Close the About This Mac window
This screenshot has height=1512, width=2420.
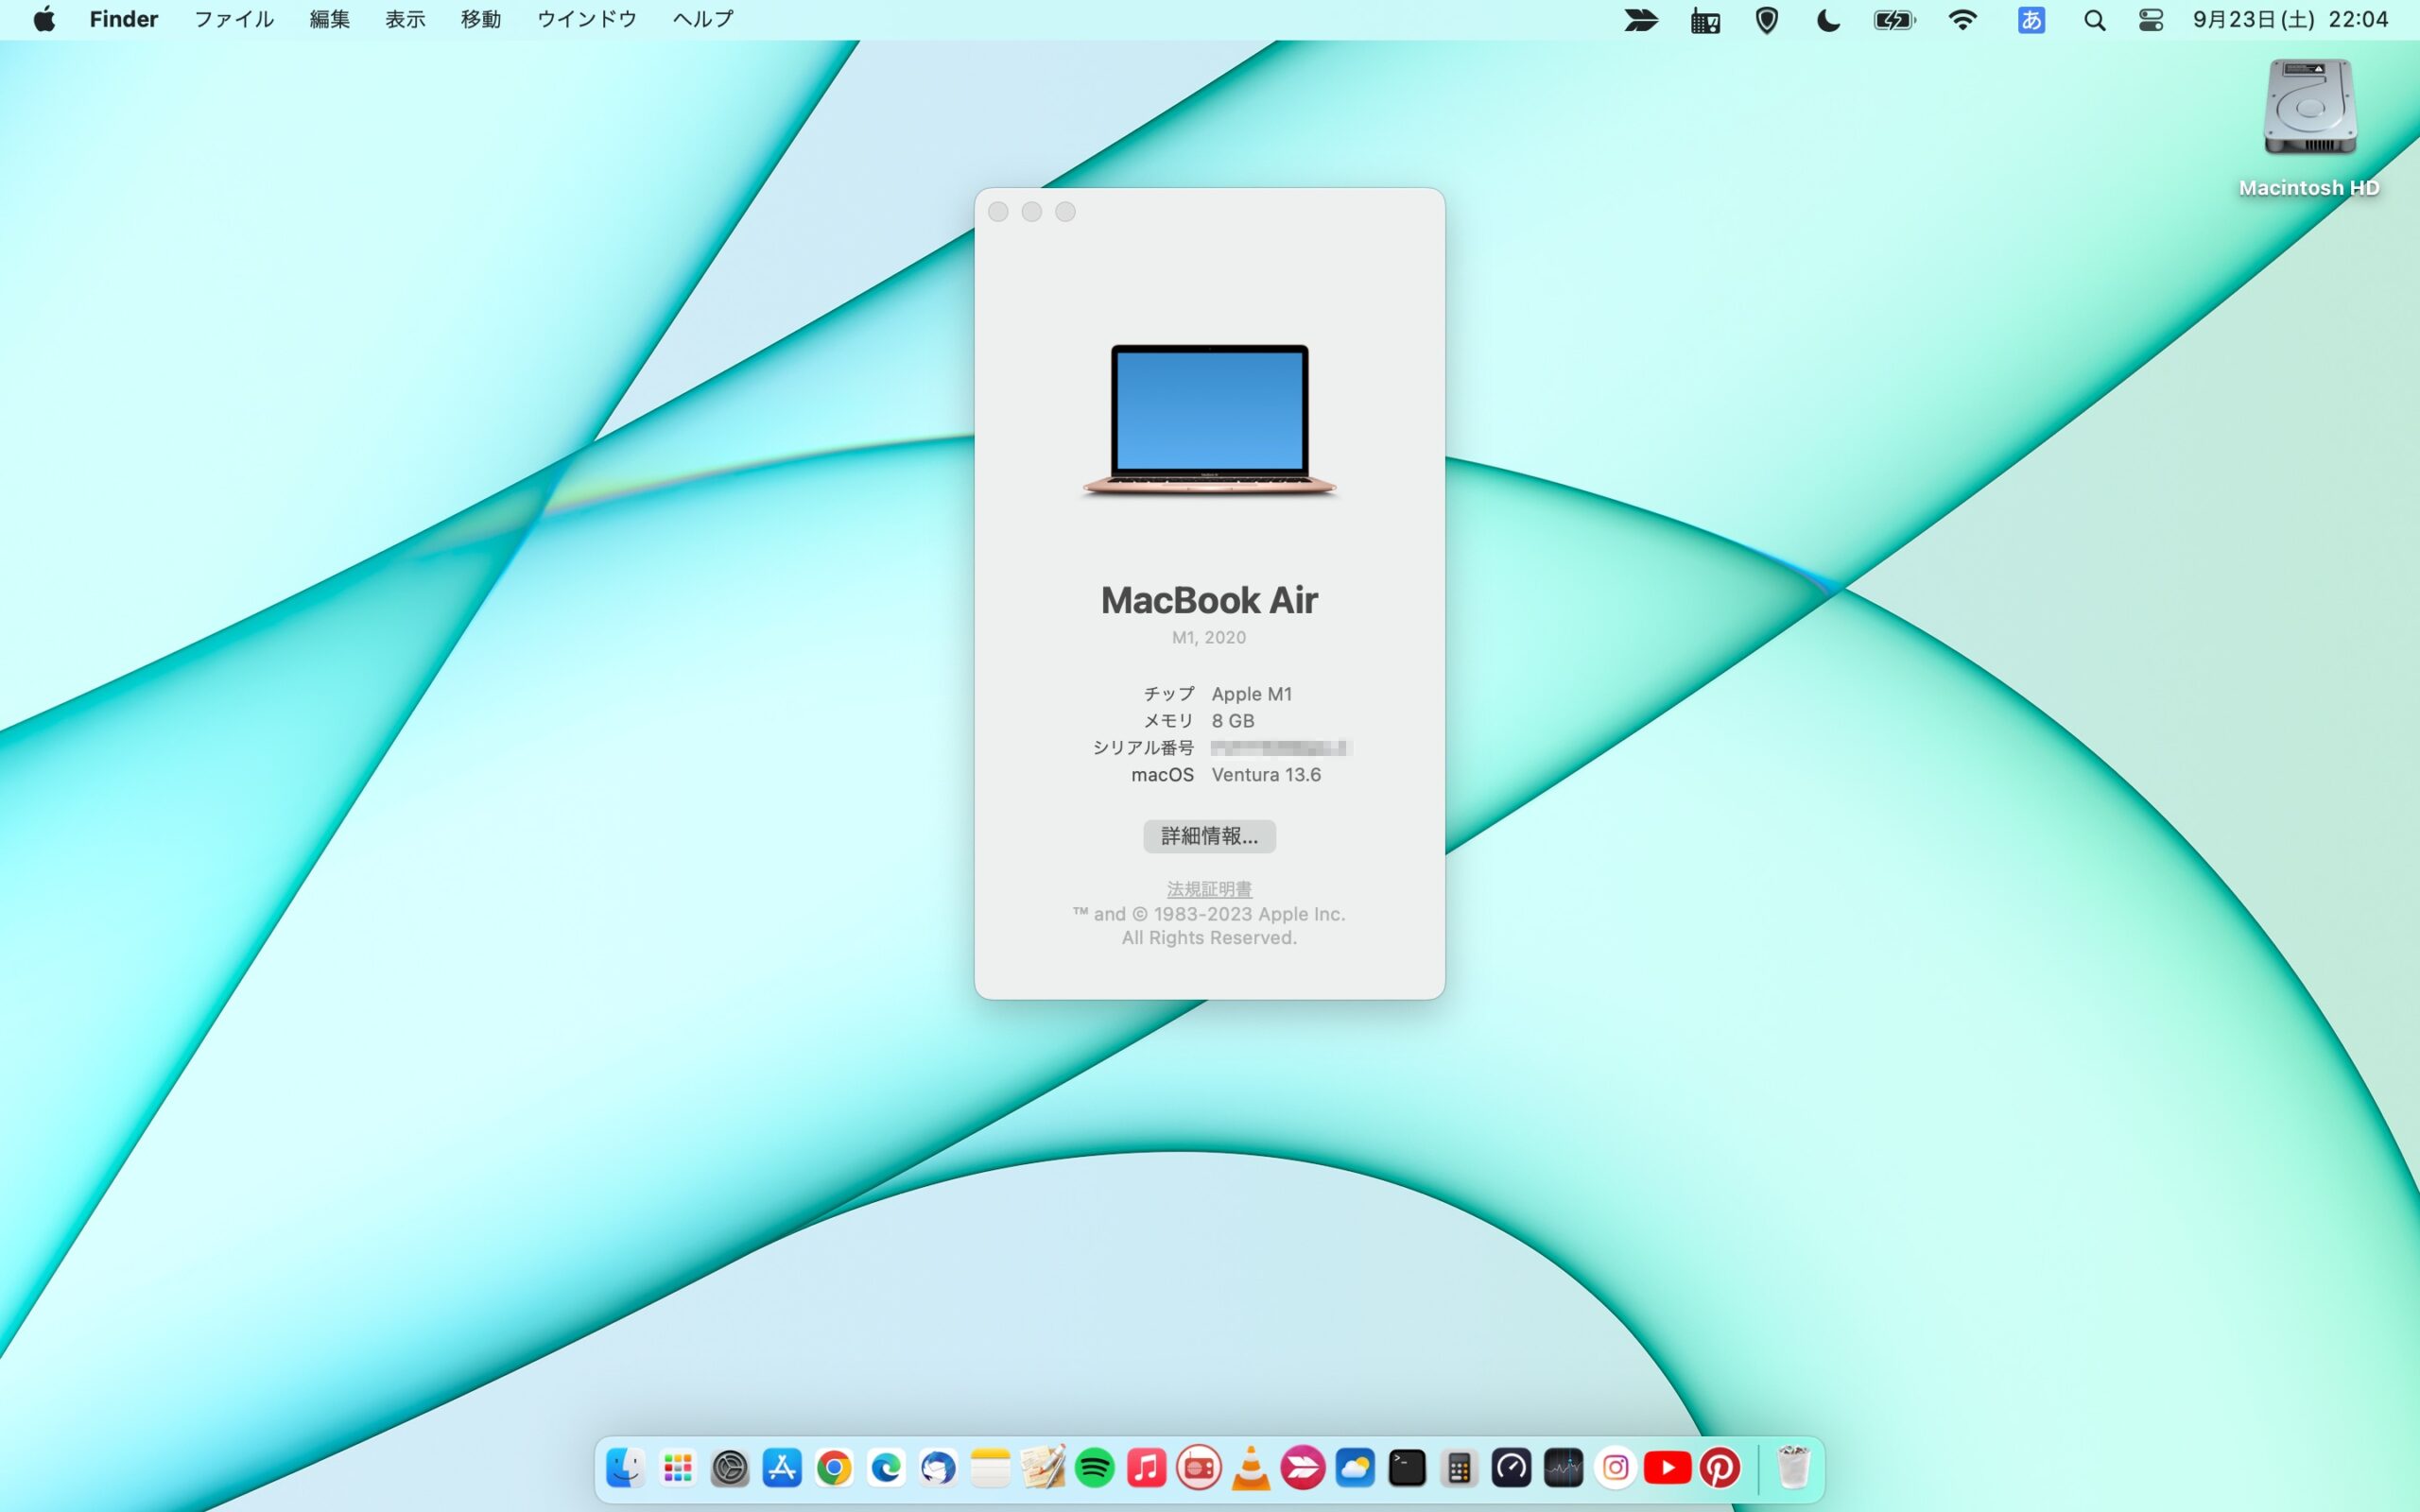[998, 212]
